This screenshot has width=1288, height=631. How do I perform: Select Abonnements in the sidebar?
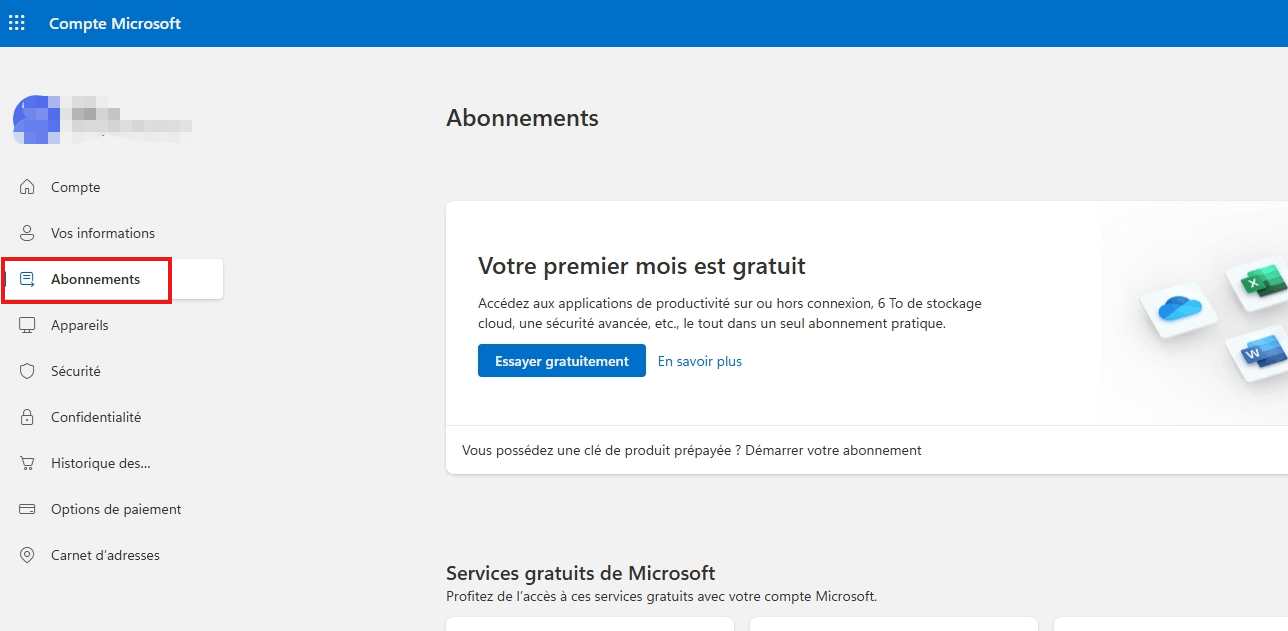tap(114, 279)
